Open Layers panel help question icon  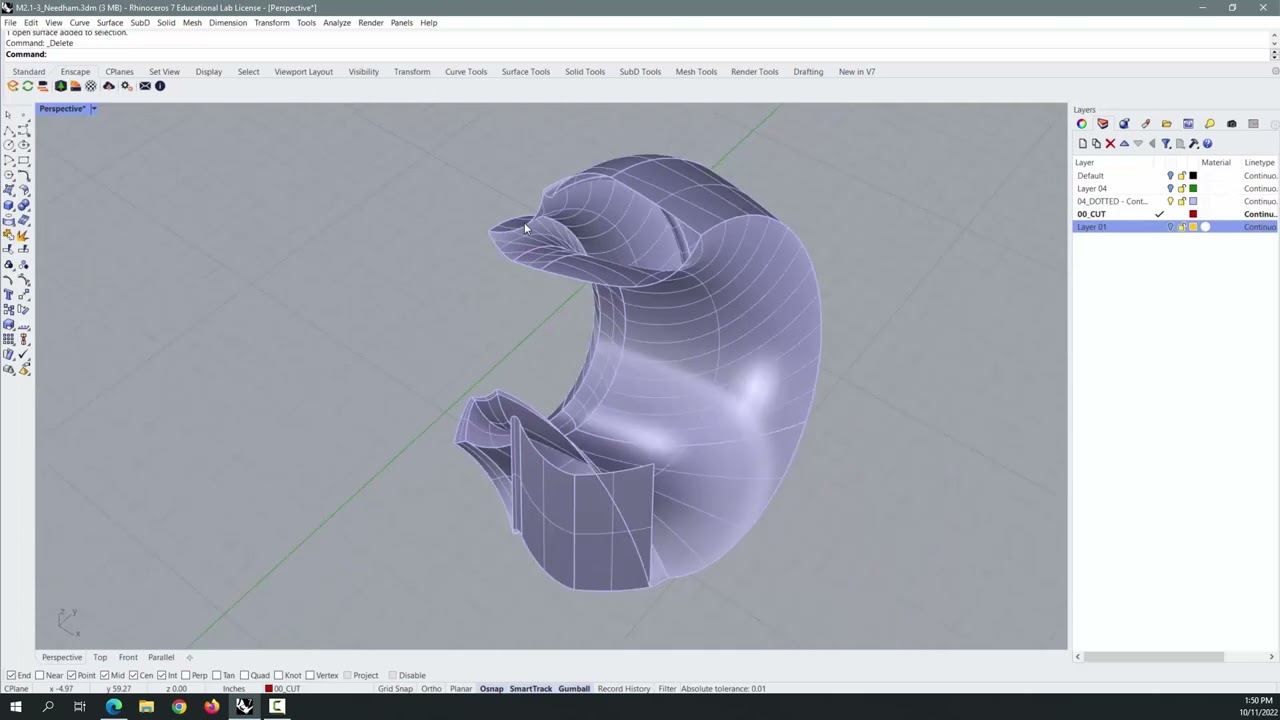click(1207, 144)
